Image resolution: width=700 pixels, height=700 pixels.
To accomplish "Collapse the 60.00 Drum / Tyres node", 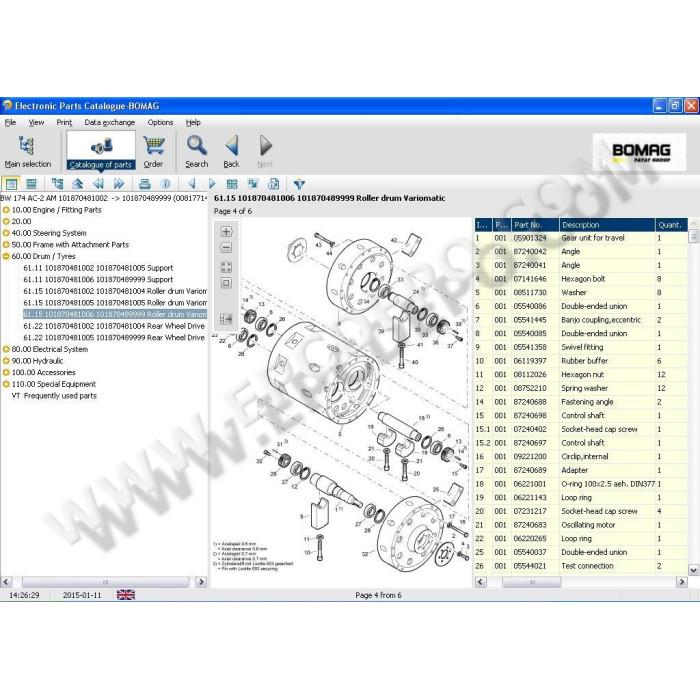I will pos(6,256).
